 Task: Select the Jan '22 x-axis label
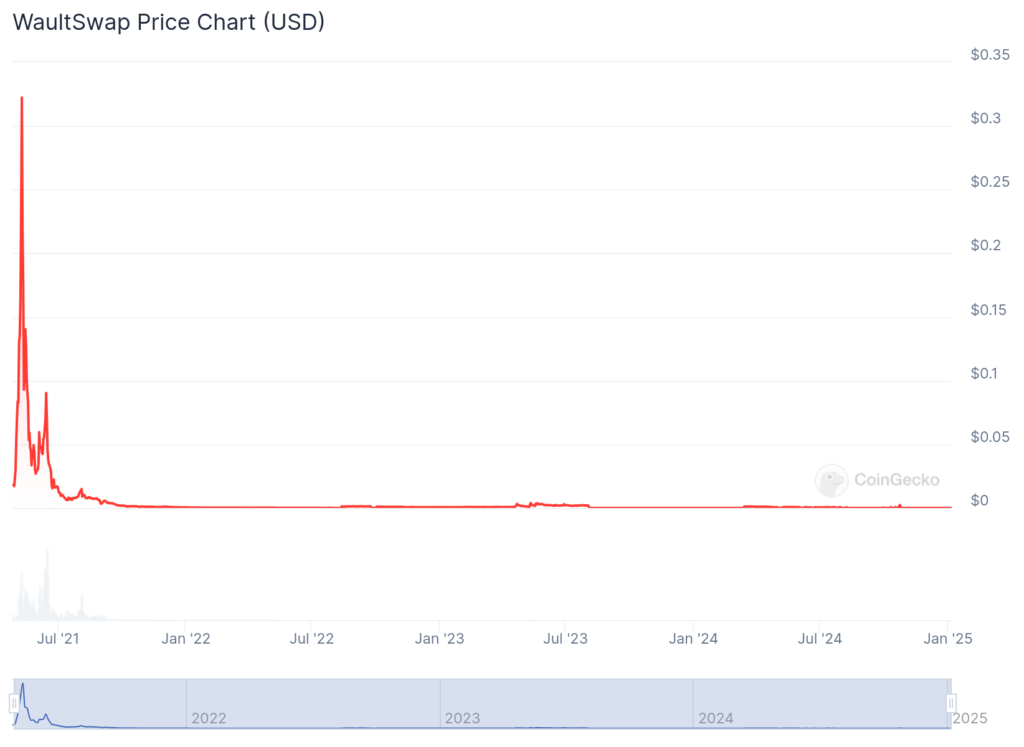[186, 638]
